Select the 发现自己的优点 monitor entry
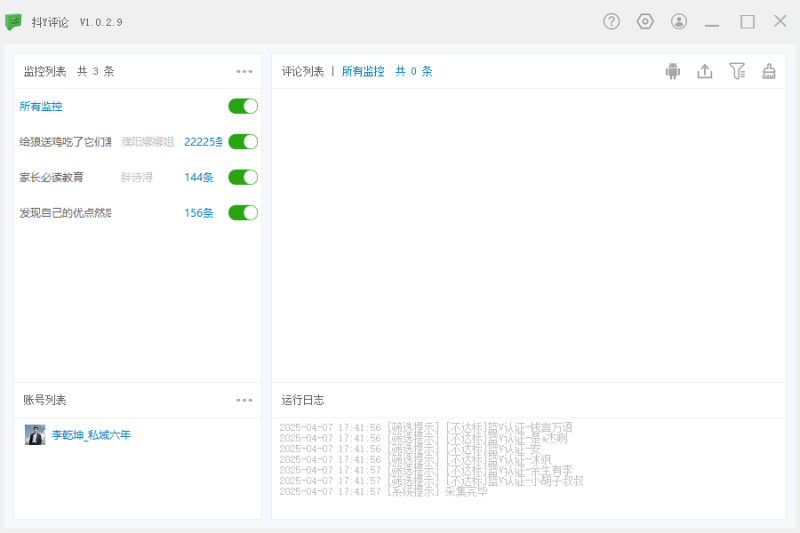Image resolution: width=800 pixels, height=533 pixels. click(x=65, y=213)
